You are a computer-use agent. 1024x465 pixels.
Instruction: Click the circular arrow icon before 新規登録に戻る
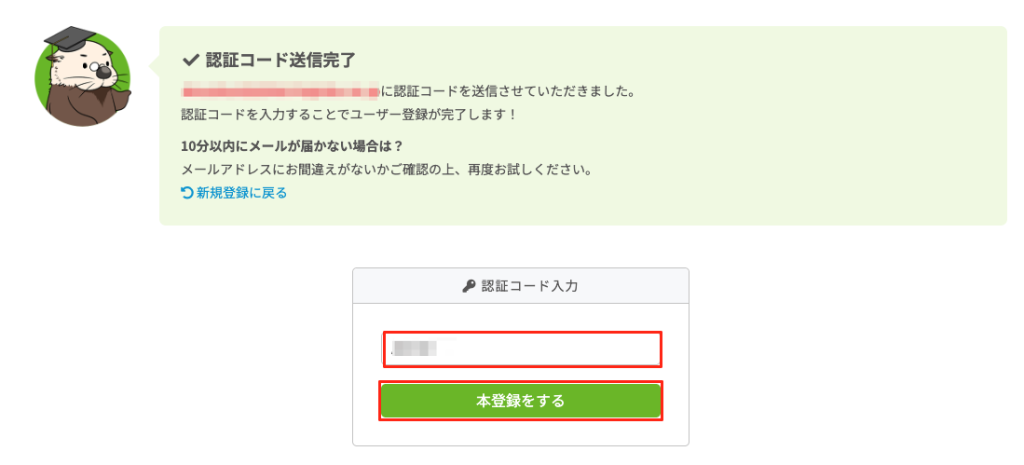coord(187,193)
